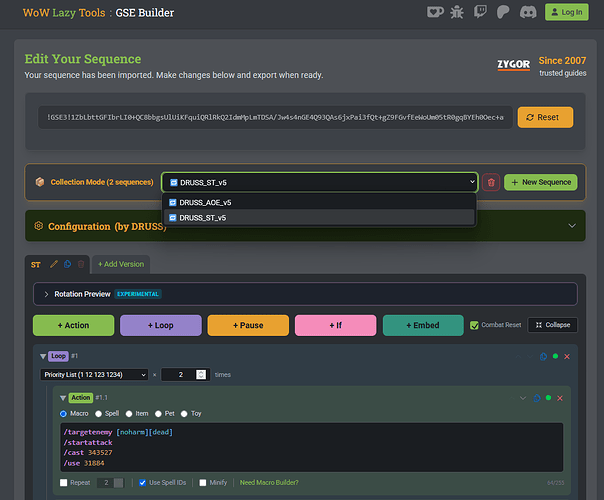This screenshot has width=604, height=500.
Task: Expand the Rotation Preview chevron
Action: coord(46,294)
